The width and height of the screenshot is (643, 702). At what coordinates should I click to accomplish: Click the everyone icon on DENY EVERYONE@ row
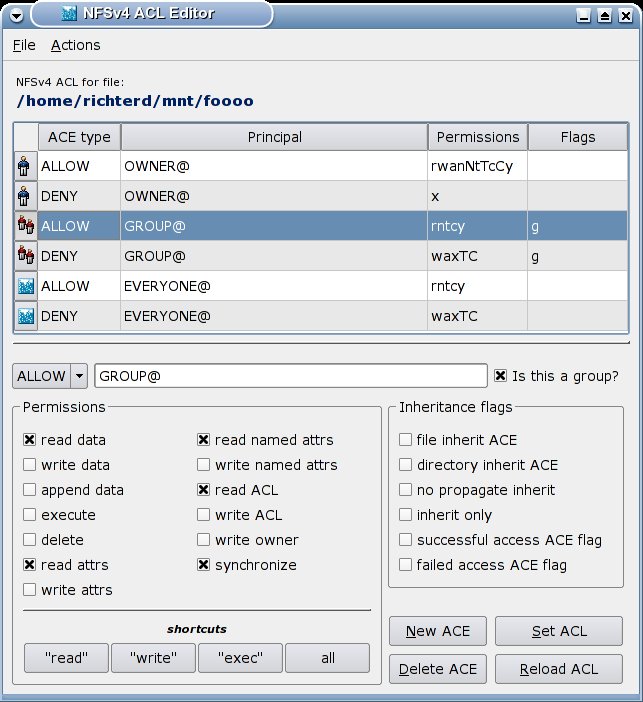[25, 316]
